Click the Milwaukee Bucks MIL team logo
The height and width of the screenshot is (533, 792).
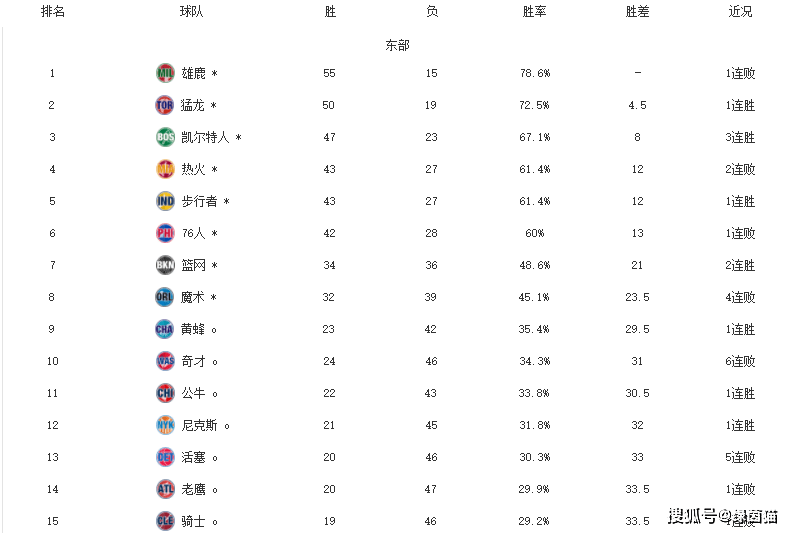[x=165, y=73]
